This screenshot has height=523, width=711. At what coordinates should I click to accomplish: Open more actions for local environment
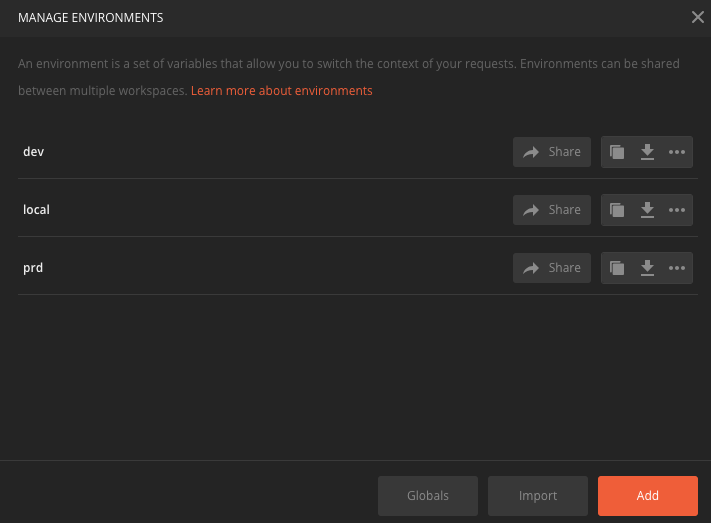(x=677, y=210)
